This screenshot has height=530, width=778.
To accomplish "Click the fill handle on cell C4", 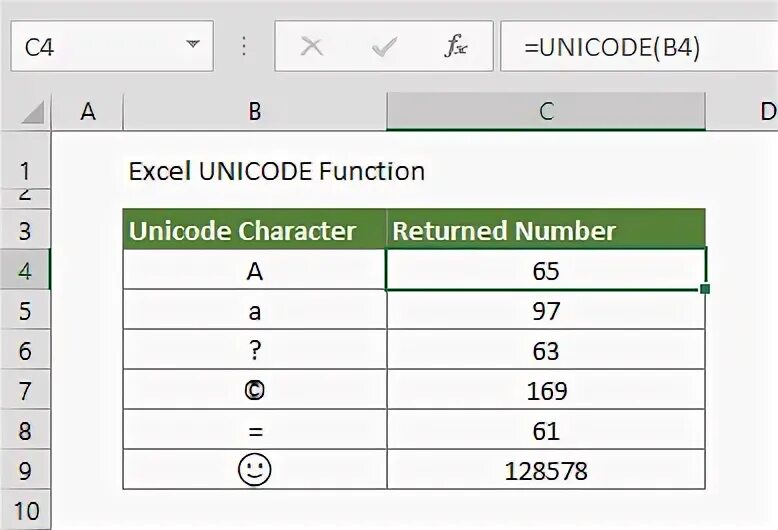I will 705,289.
